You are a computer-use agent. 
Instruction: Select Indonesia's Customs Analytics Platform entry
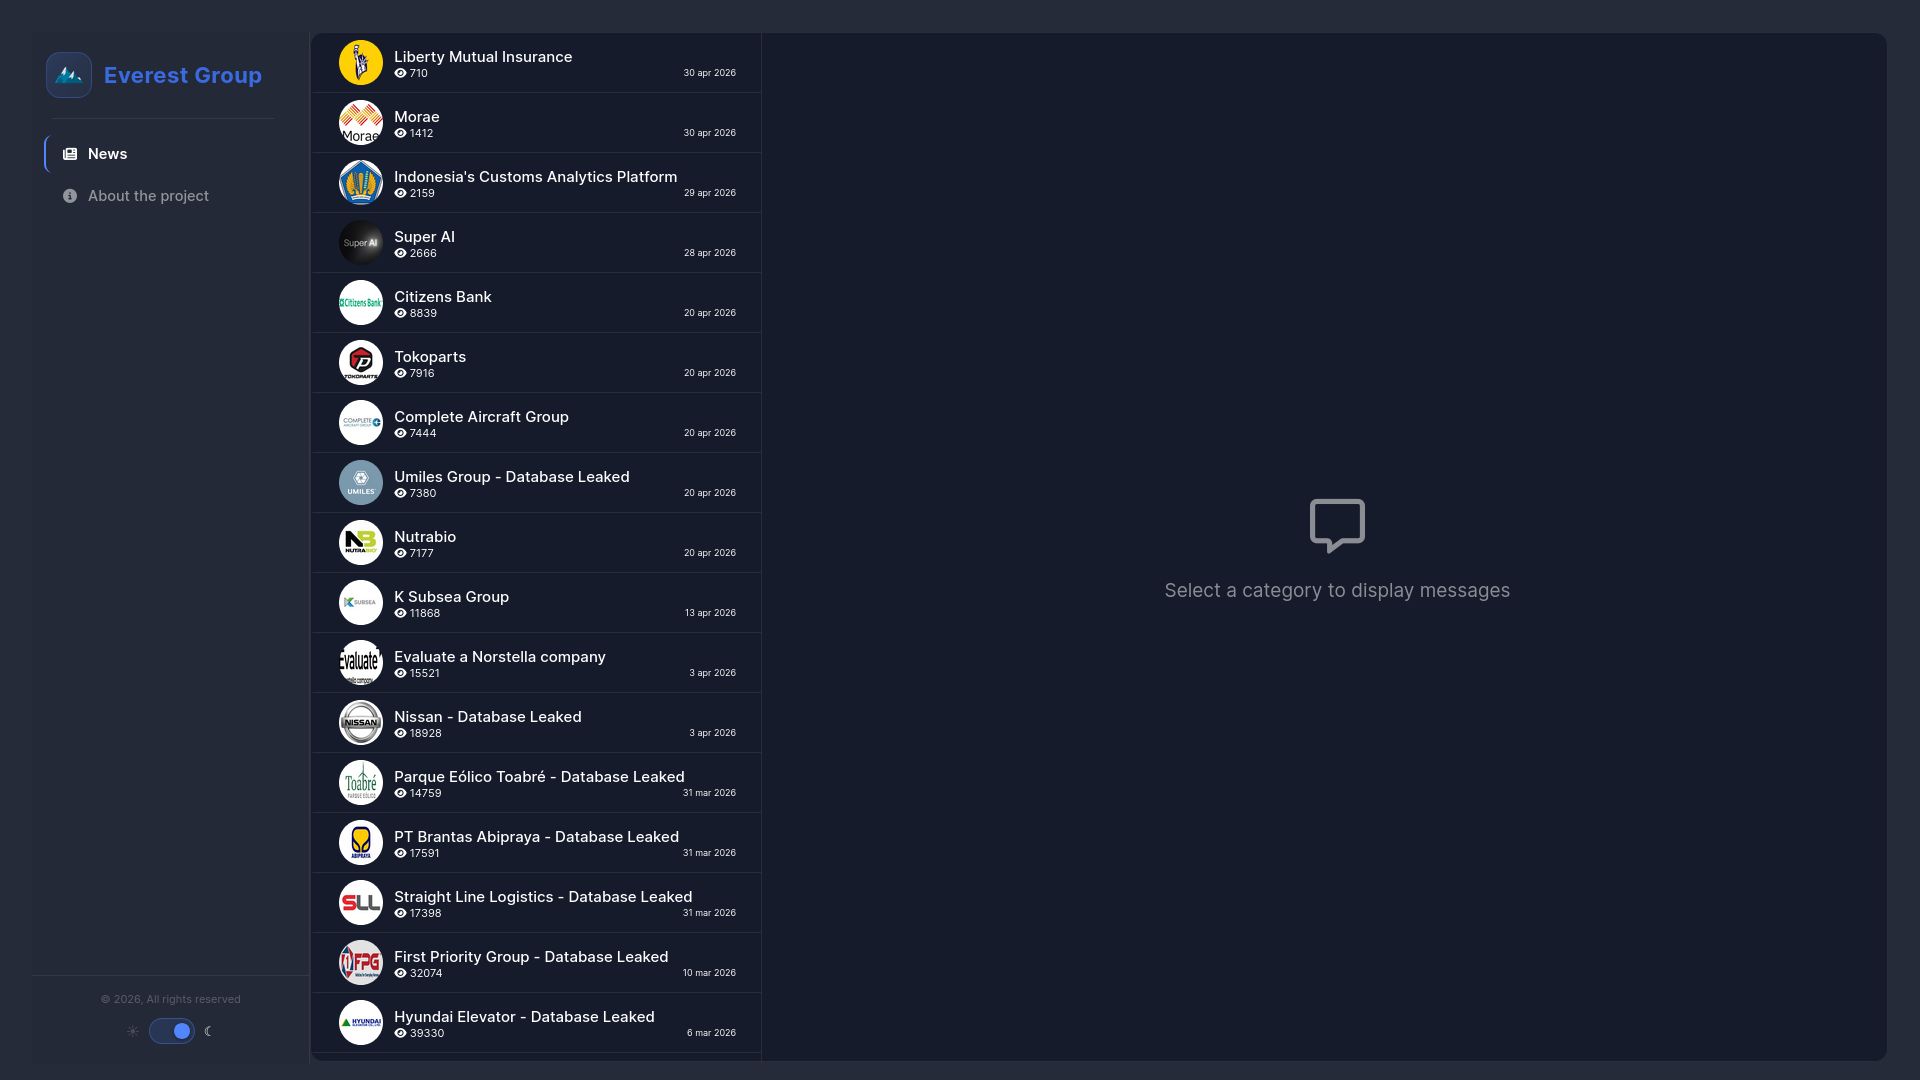coord(536,183)
